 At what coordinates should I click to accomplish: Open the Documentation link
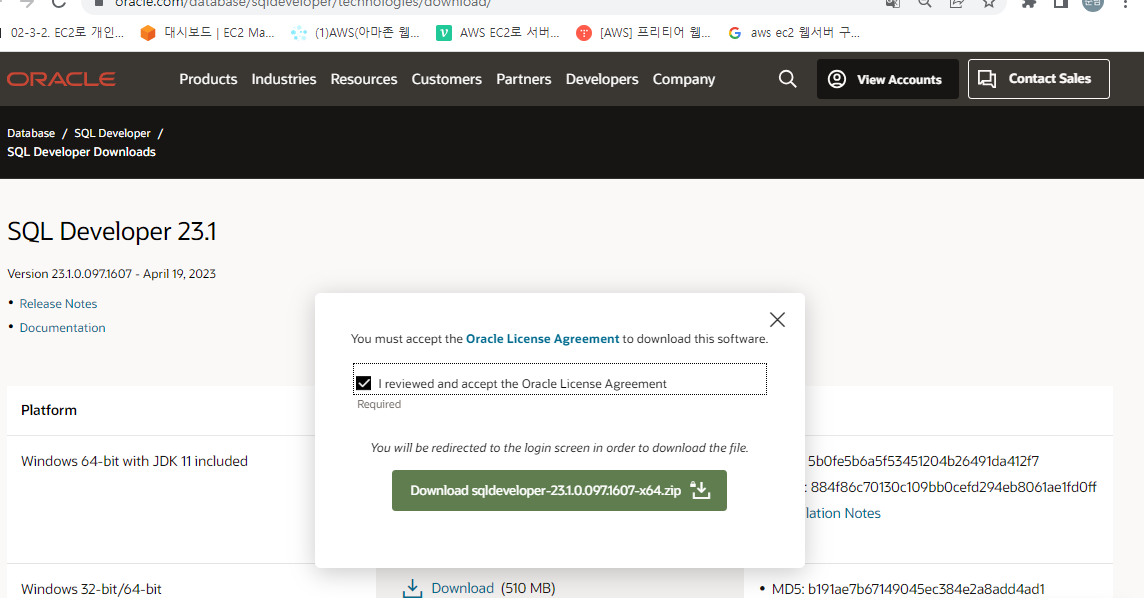coord(62,327)
